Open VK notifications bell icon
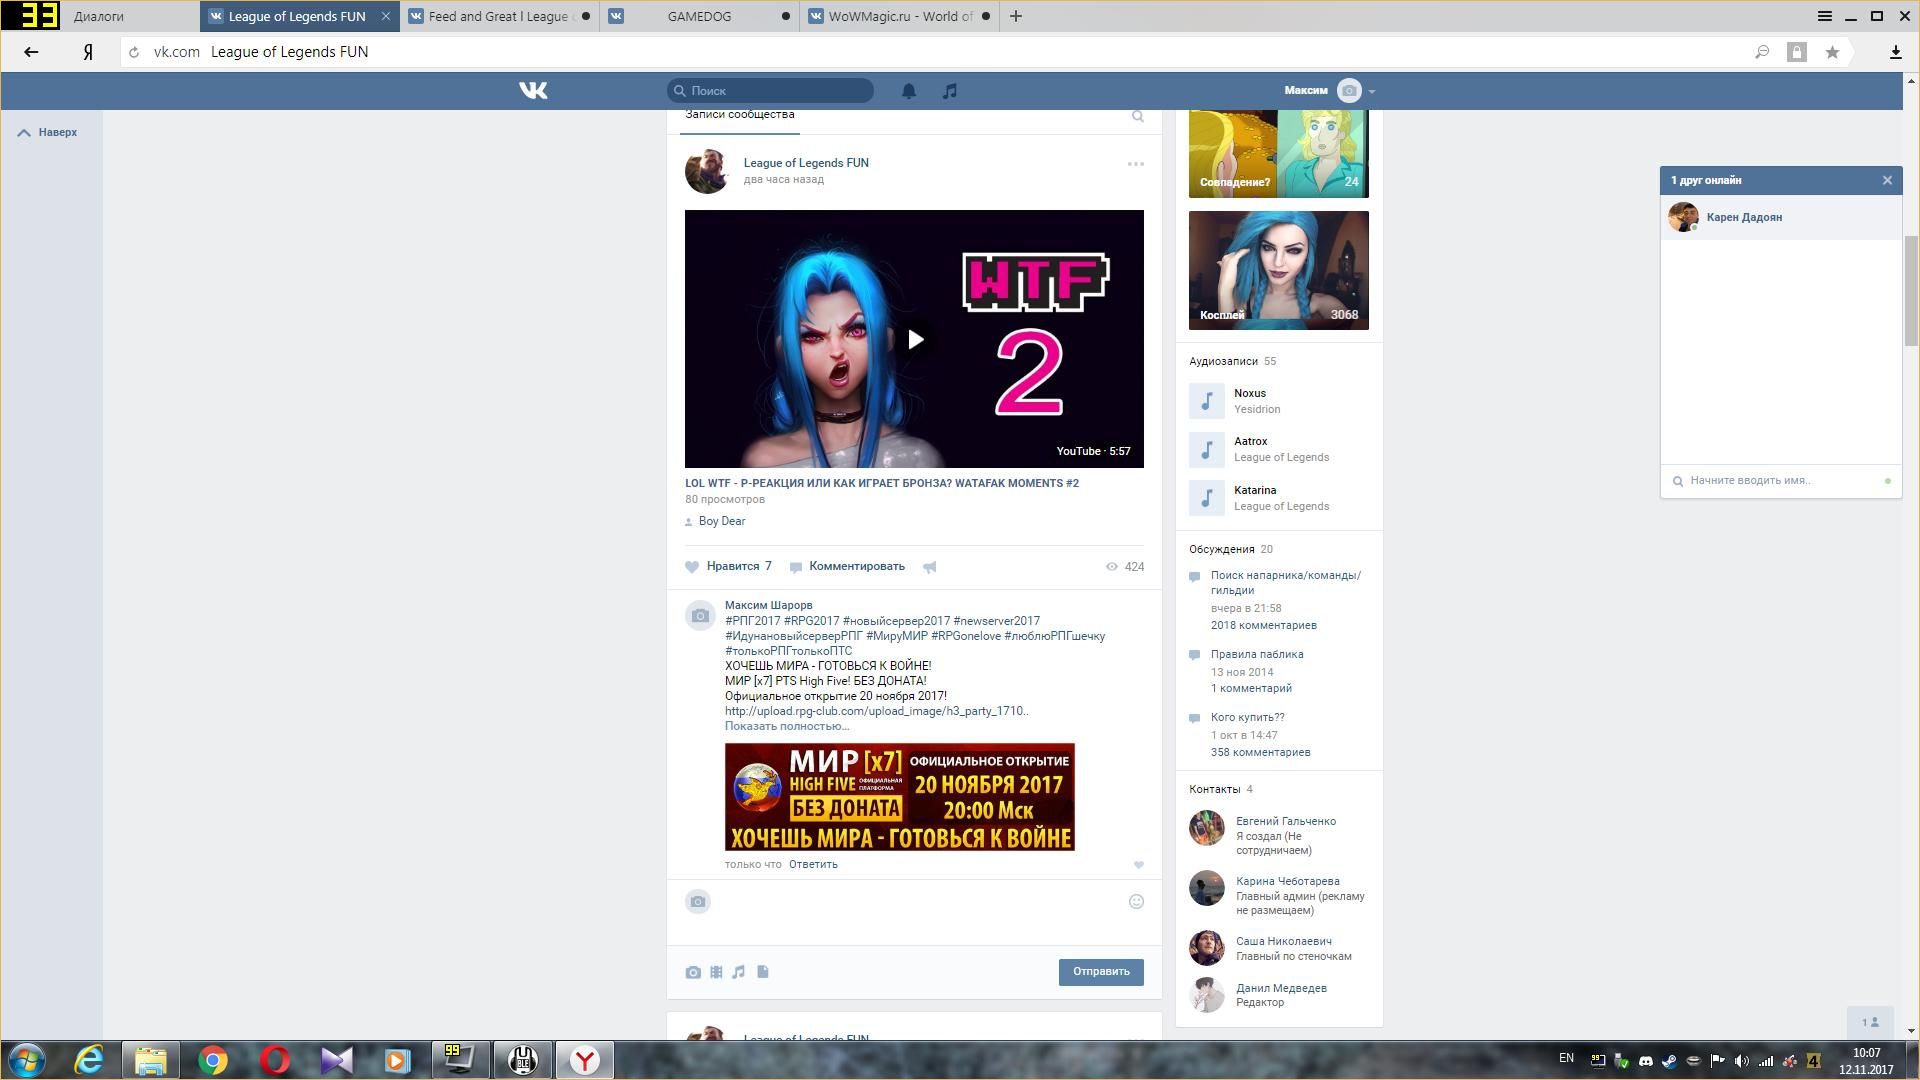 [x=908, y=91]
